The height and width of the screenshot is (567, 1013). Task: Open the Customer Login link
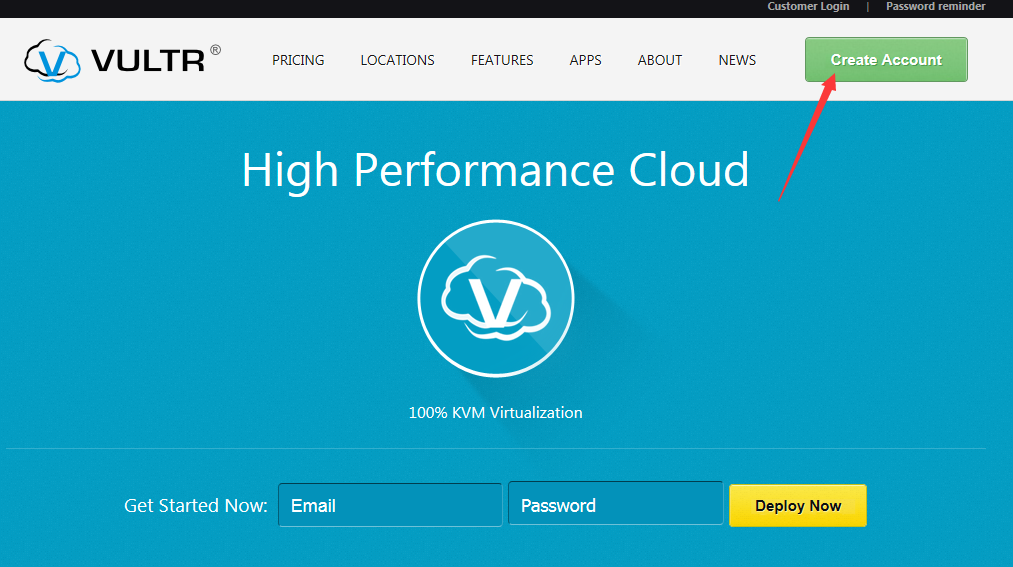808,7
